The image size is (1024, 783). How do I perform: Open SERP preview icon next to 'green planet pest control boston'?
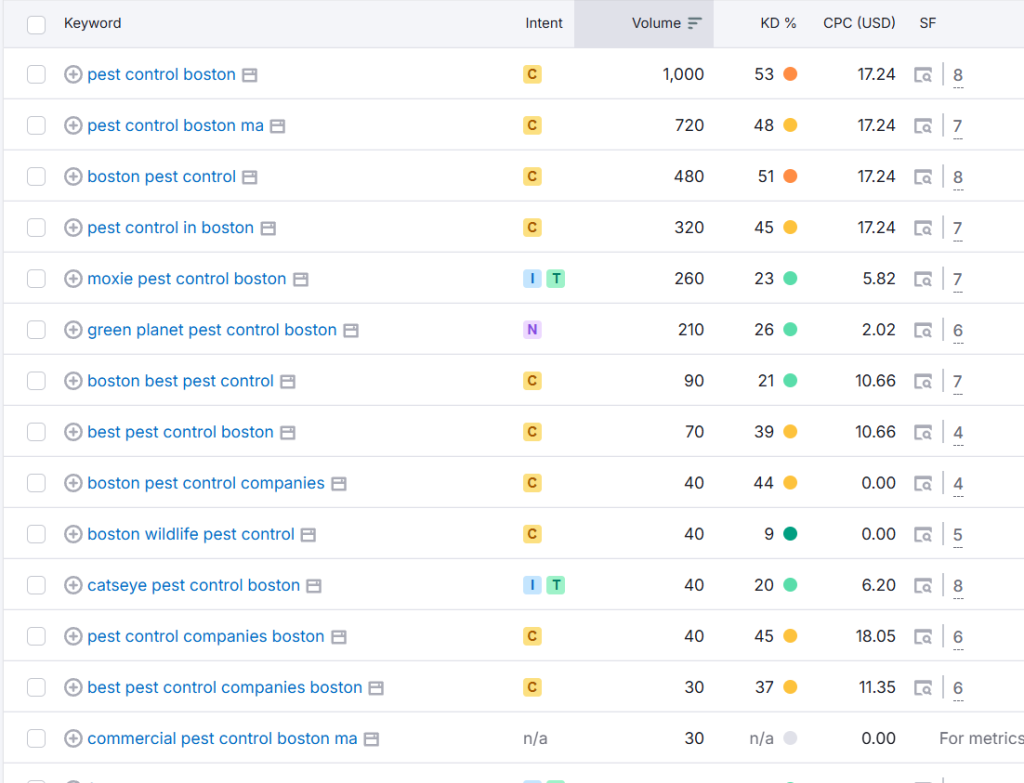351,330
